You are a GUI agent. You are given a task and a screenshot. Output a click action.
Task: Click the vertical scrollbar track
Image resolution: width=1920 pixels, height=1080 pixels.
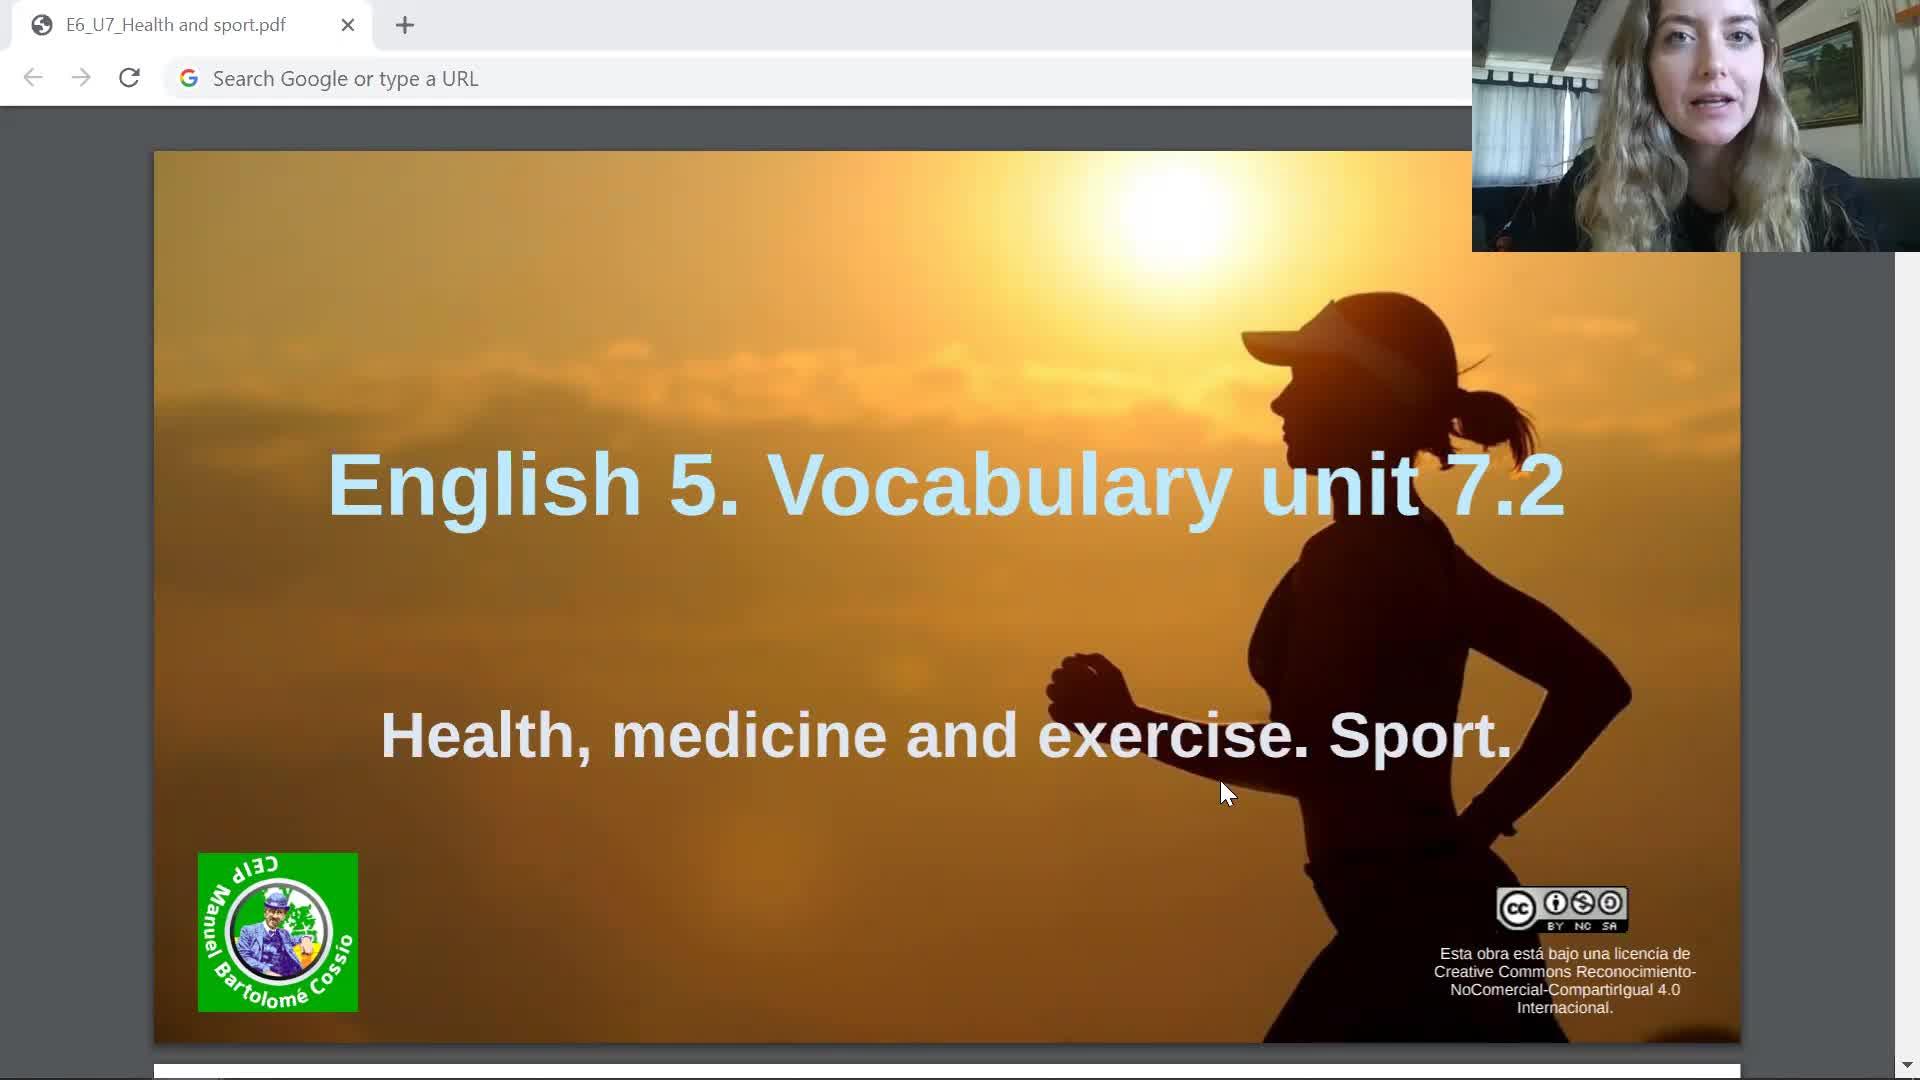point(1907,650)
